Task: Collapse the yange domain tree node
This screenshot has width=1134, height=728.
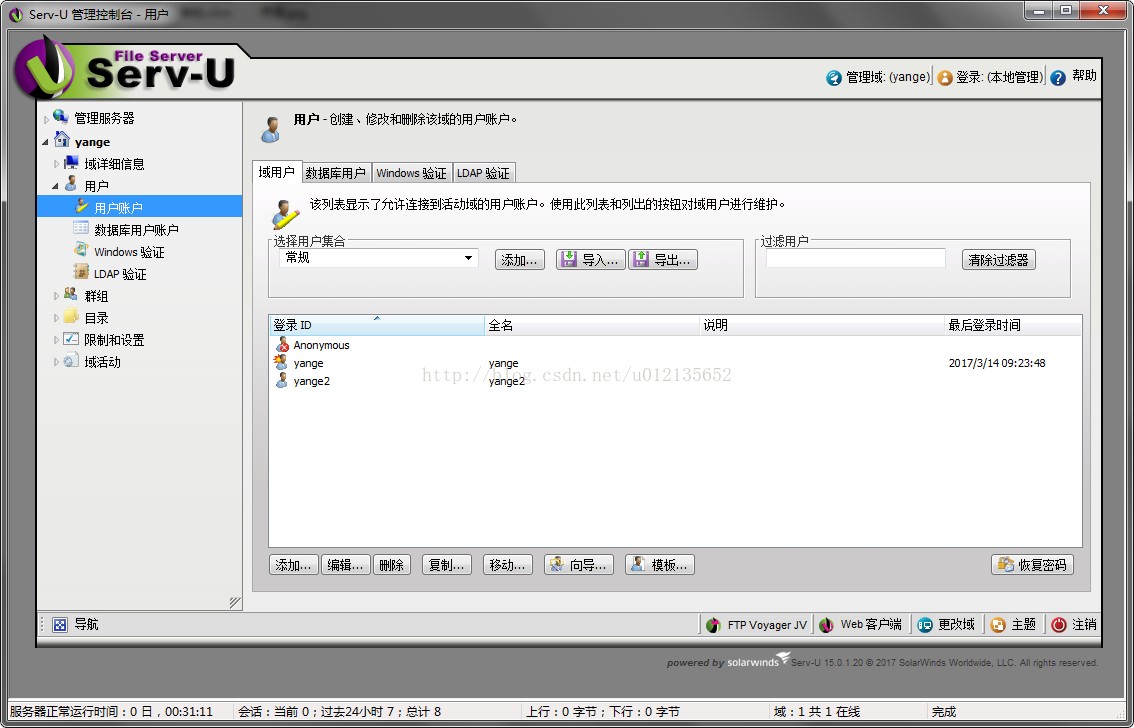Action: (47, 142)
